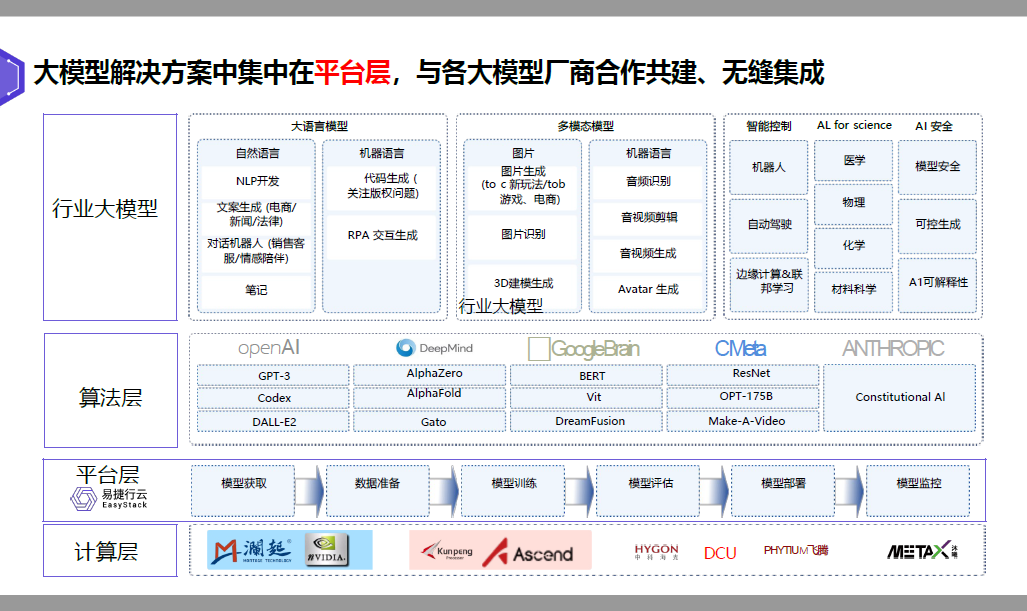Click the Make-A-Video box
The height and width of the screenshot is (611, 1027).
(x=743, y=421)
